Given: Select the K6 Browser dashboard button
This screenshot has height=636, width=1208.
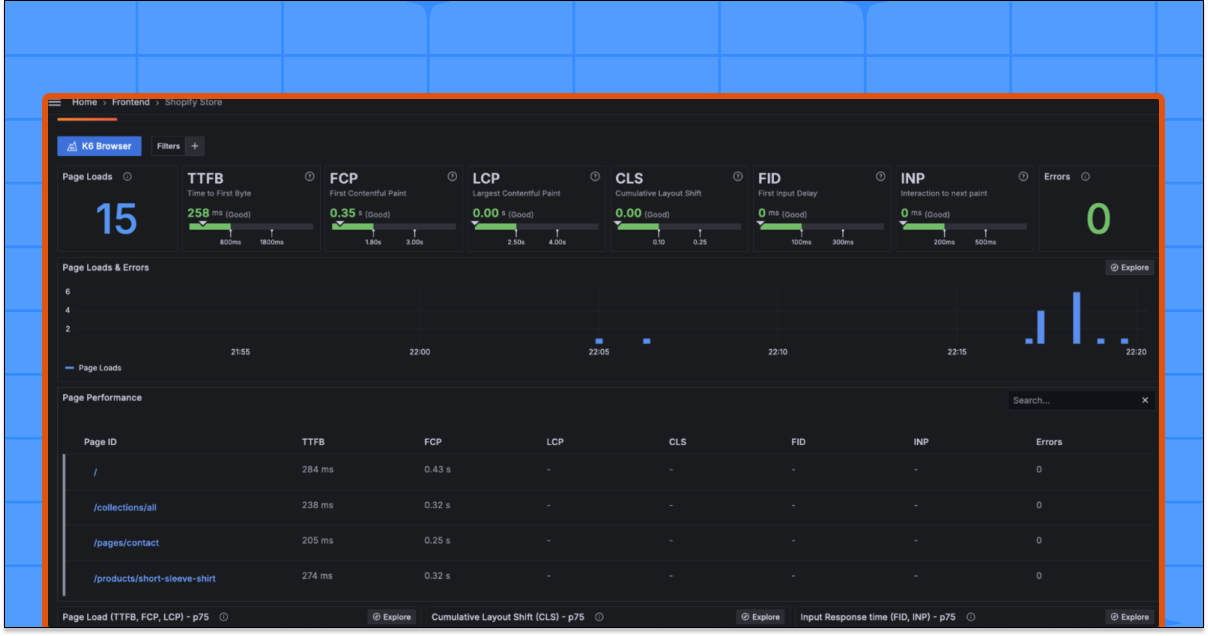Looking at the screenshot, I should coord(99,146).
